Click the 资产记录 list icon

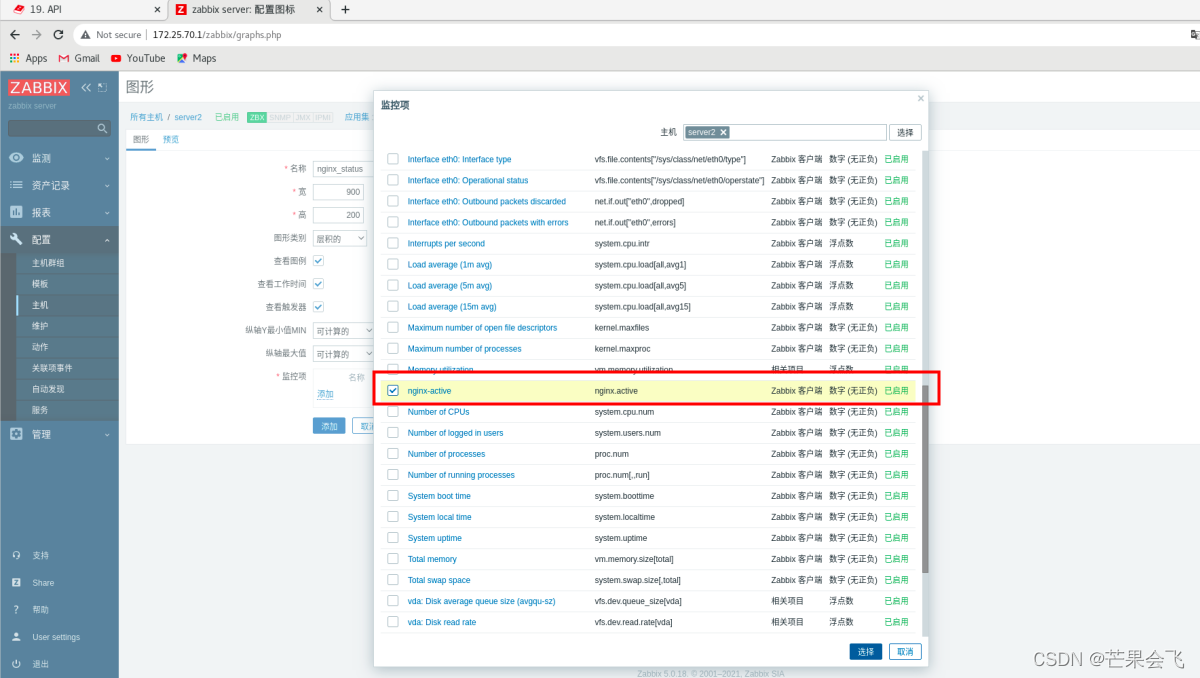16,185
